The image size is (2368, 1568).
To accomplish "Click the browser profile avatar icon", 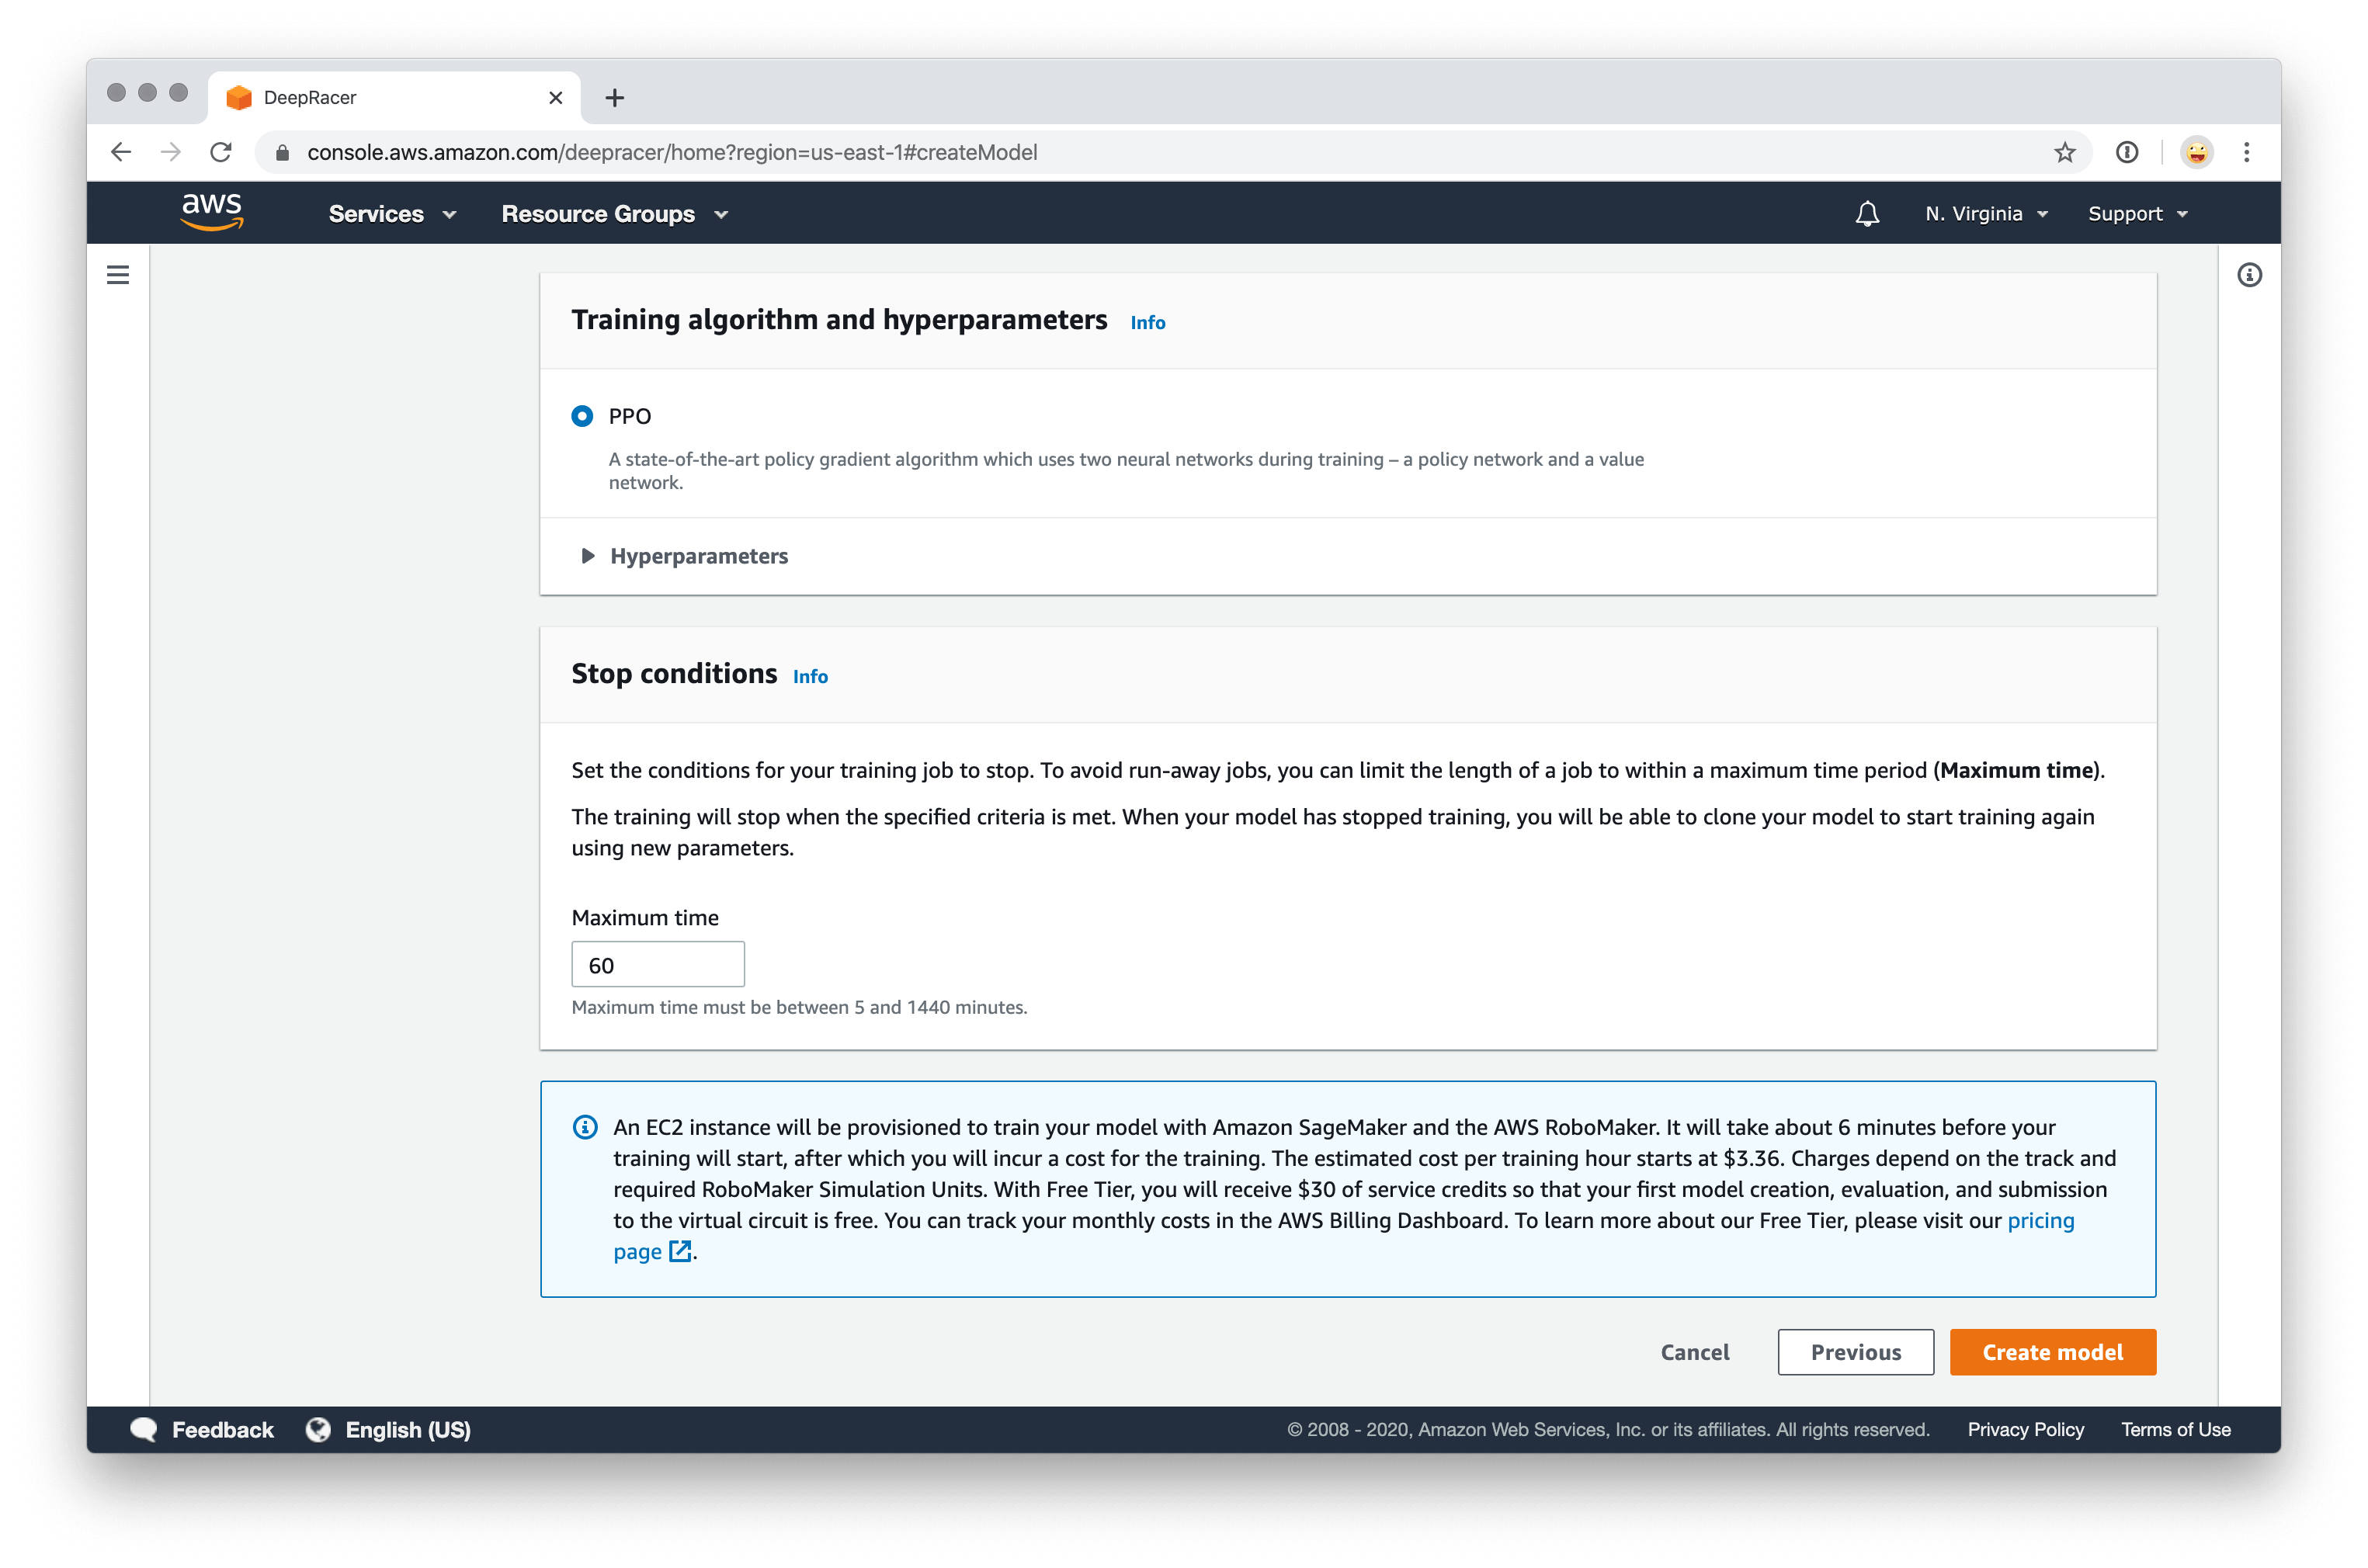I will pos(2196,152).
